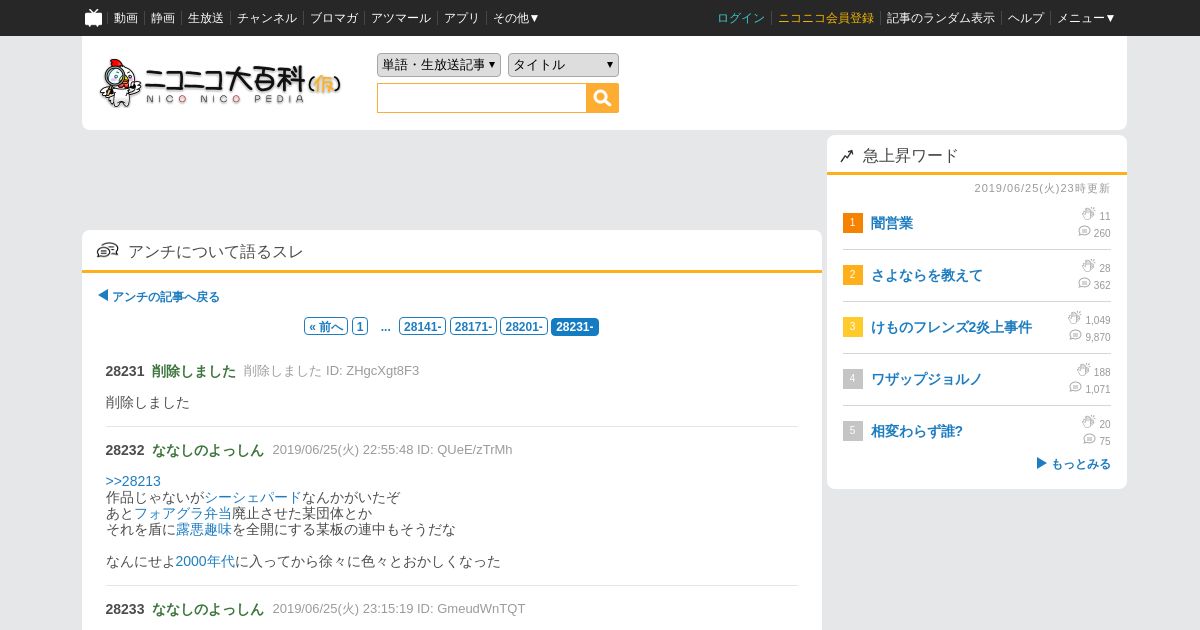
Task: Click post number 28231
Action: point(125,371)
